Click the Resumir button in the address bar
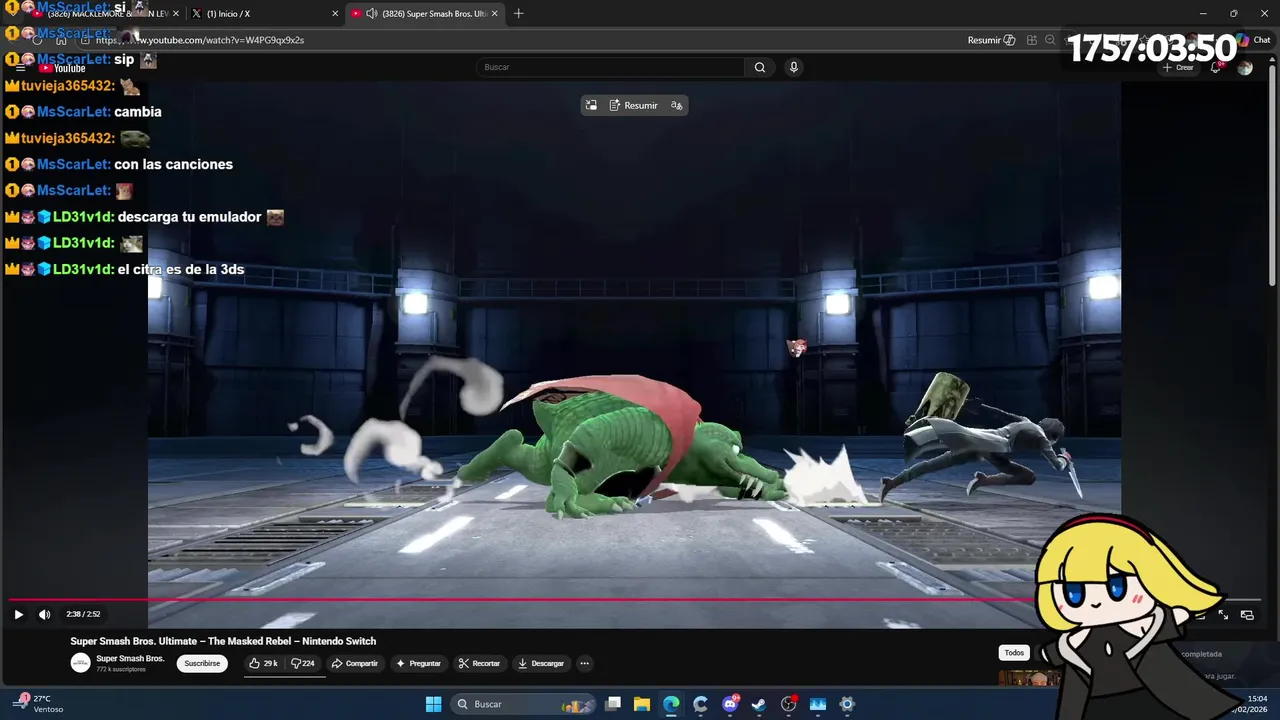1280x720 pixels. click(991, 40)
